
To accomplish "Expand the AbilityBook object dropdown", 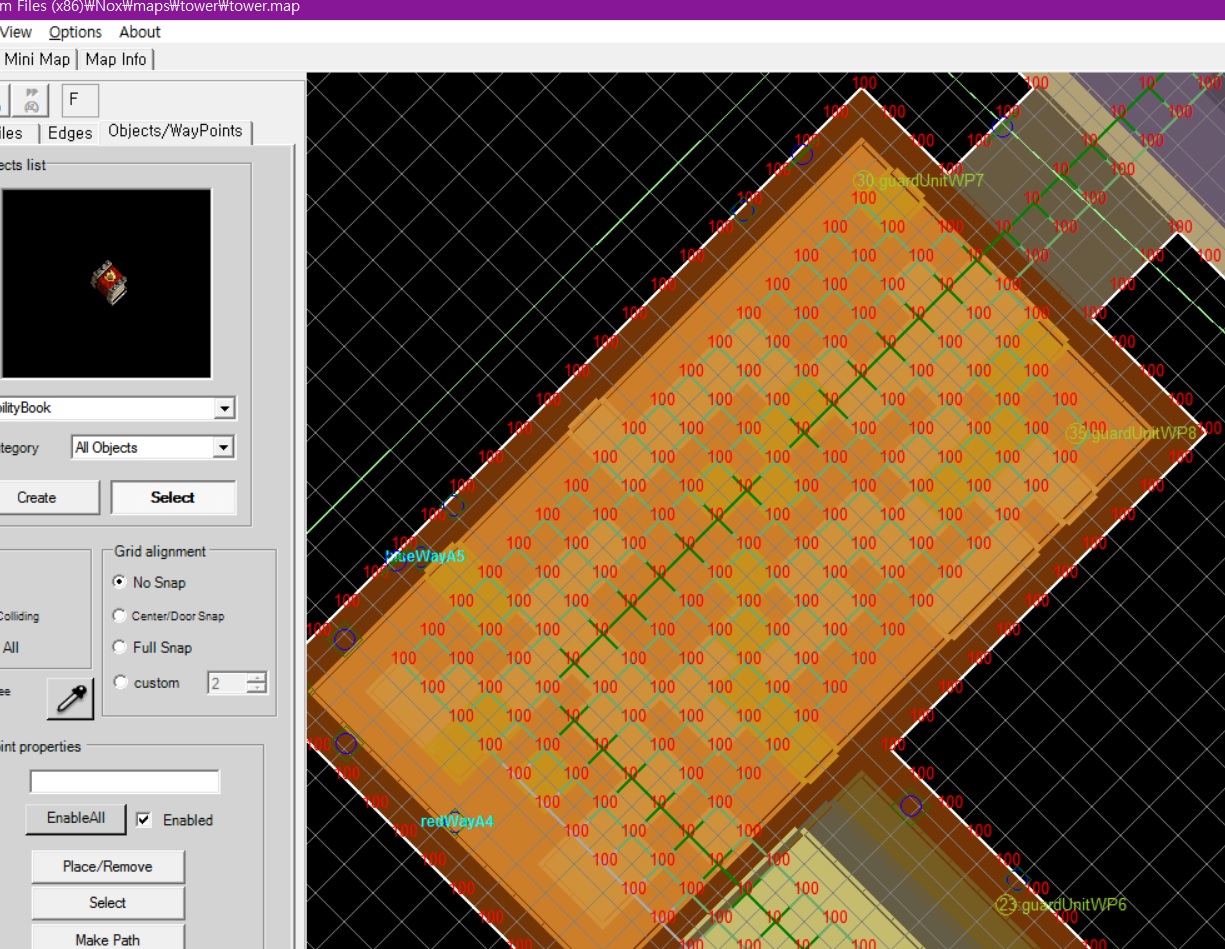I will click(x=225, y=408).
